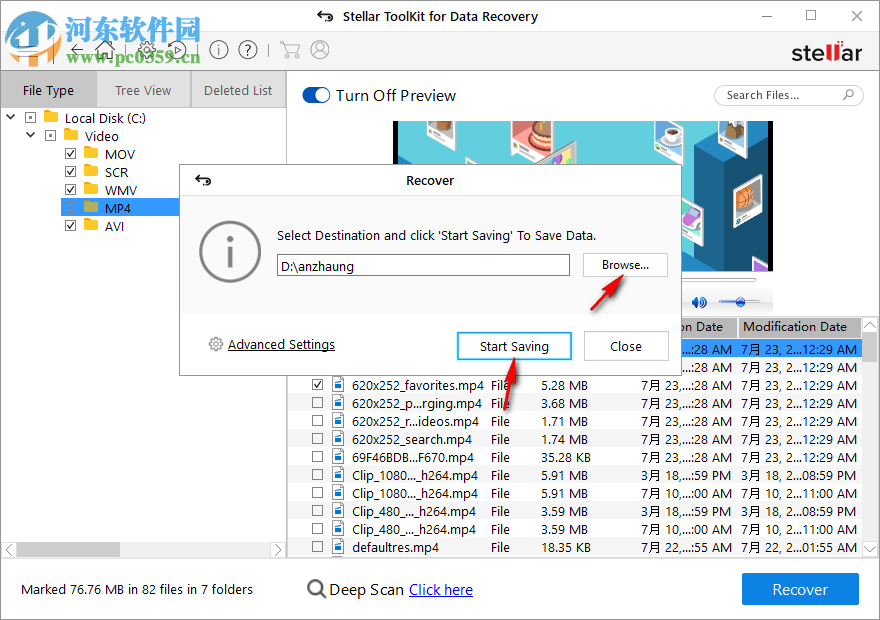
Task: Click the shopping cart purchase icon
Action: 291,49
